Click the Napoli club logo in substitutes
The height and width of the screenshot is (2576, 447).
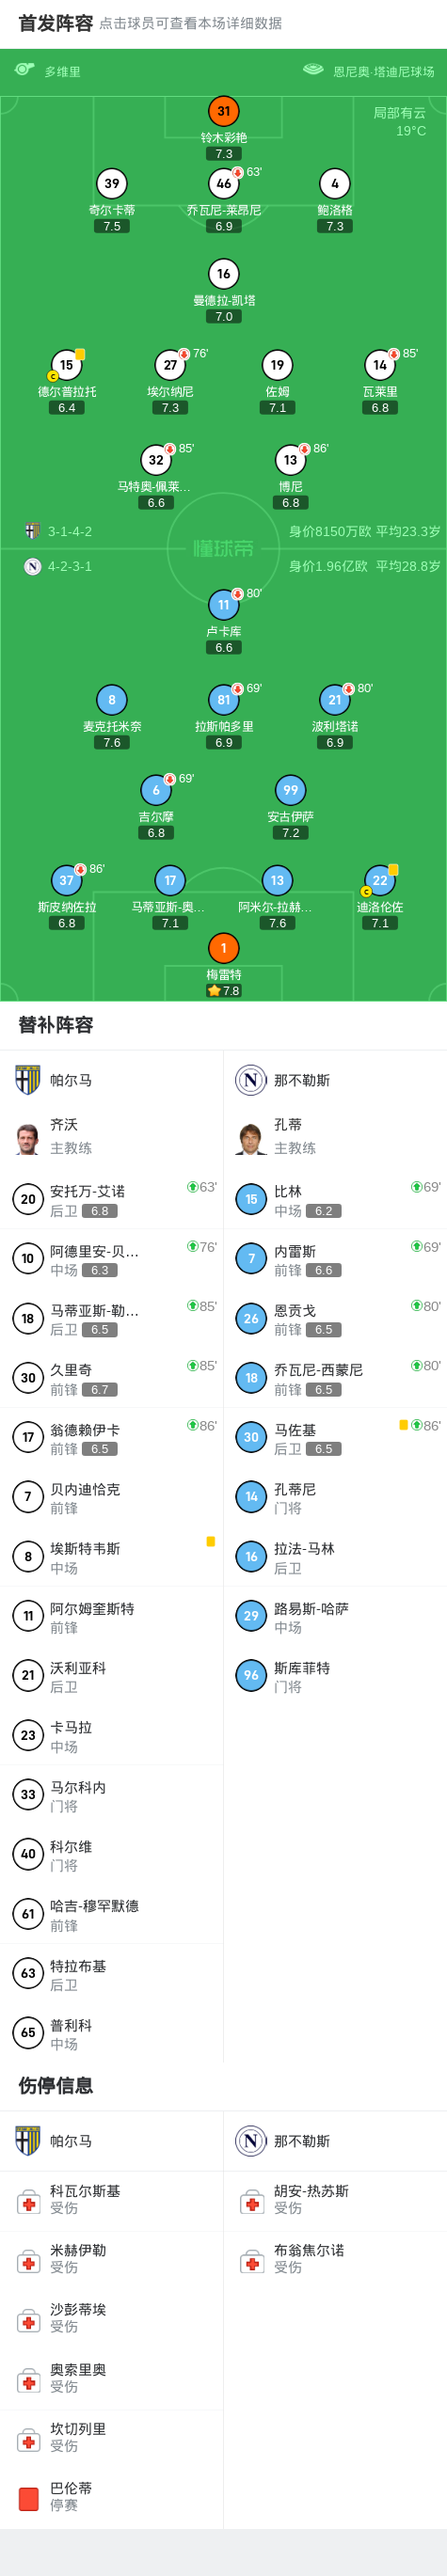click(x=251, y=1080)
